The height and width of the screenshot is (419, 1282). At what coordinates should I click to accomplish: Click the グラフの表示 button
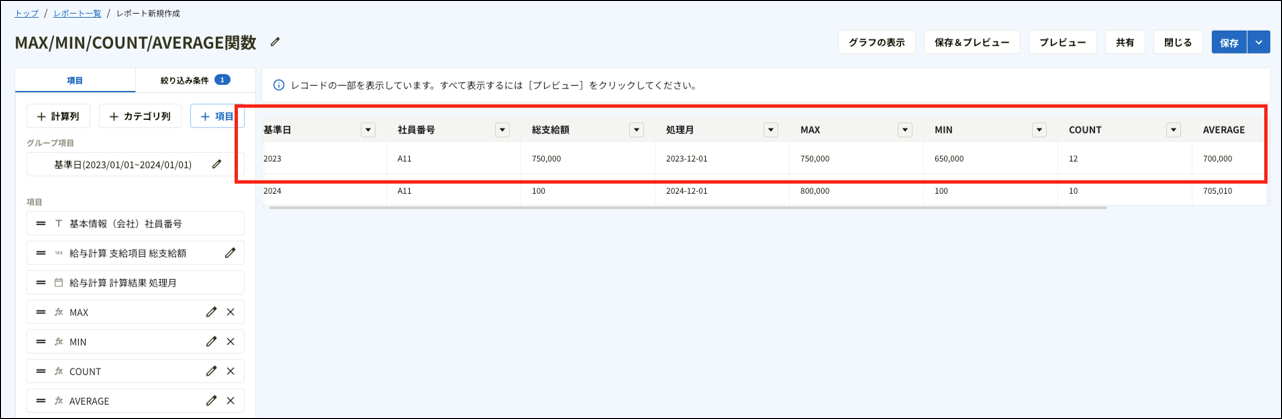pos(876,43)
